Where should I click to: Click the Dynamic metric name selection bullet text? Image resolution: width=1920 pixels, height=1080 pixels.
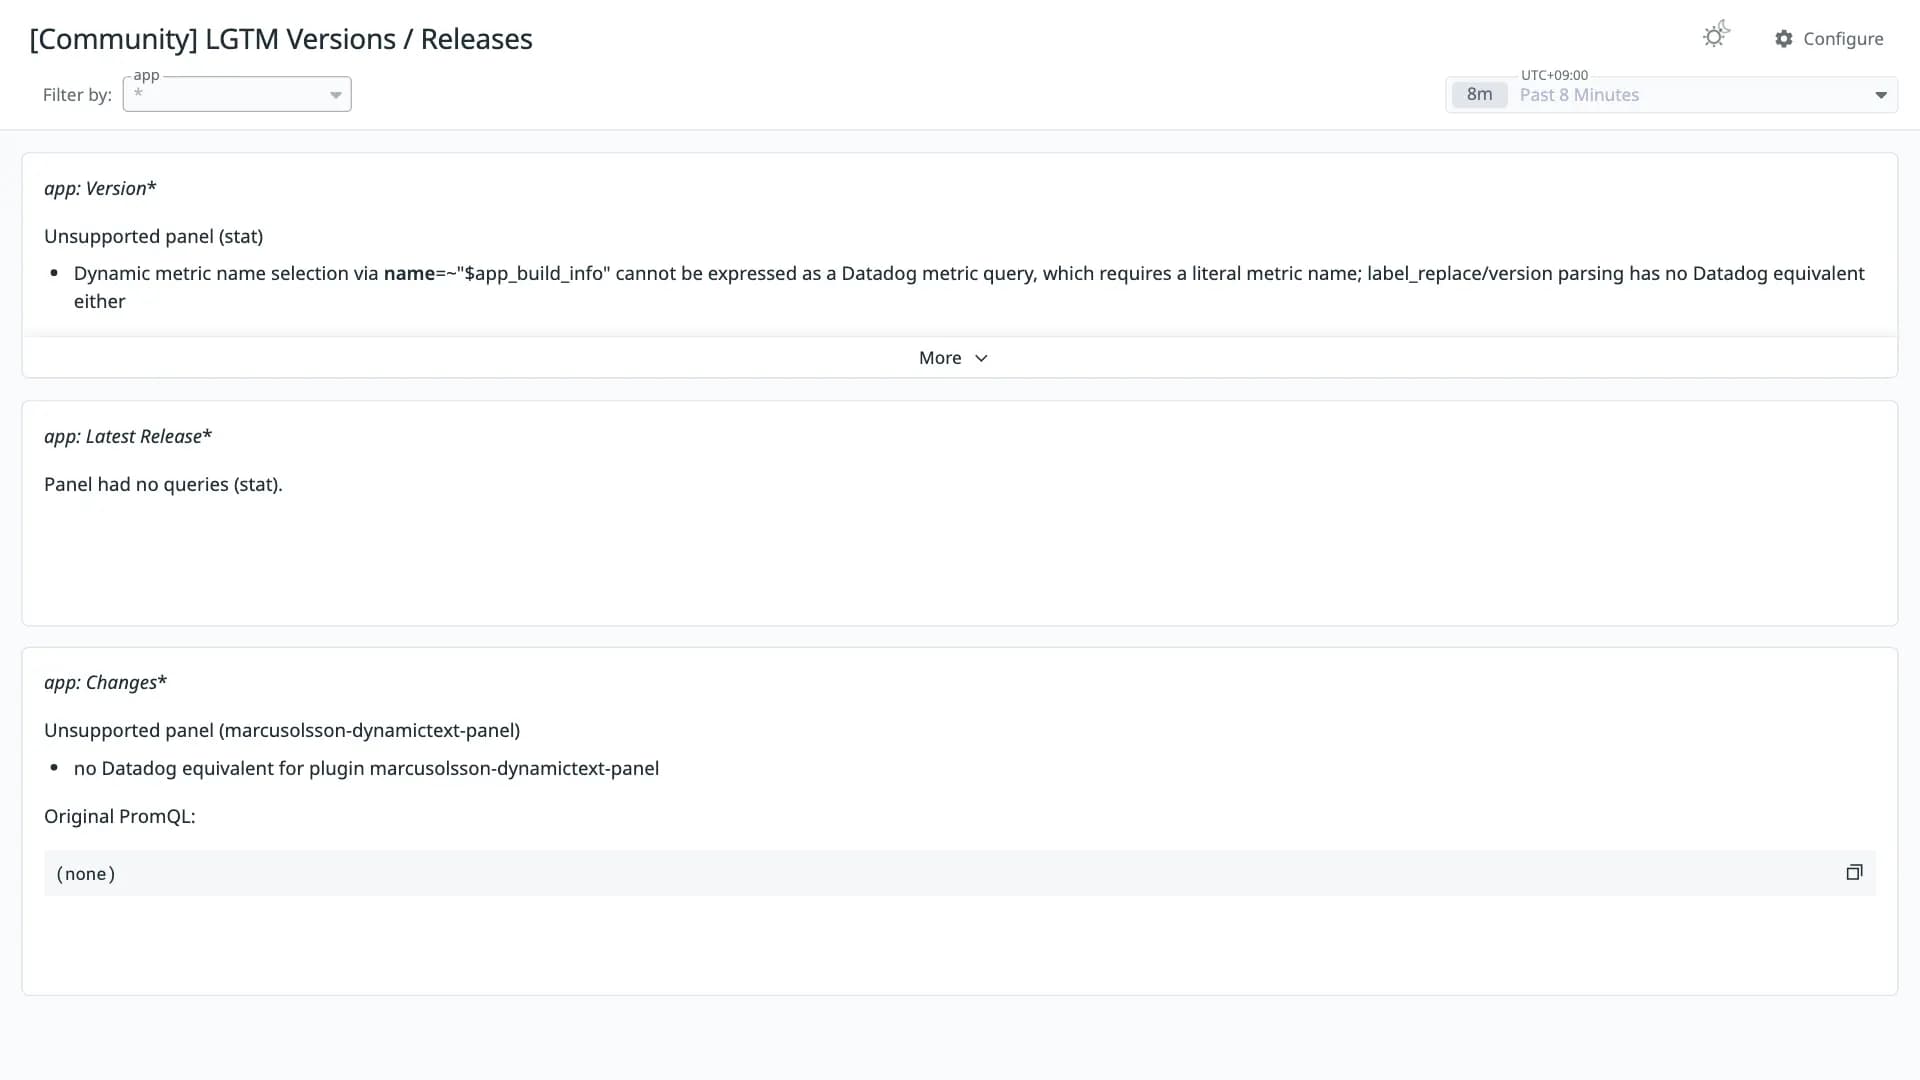pyautogui.click(x=969, y=287)
